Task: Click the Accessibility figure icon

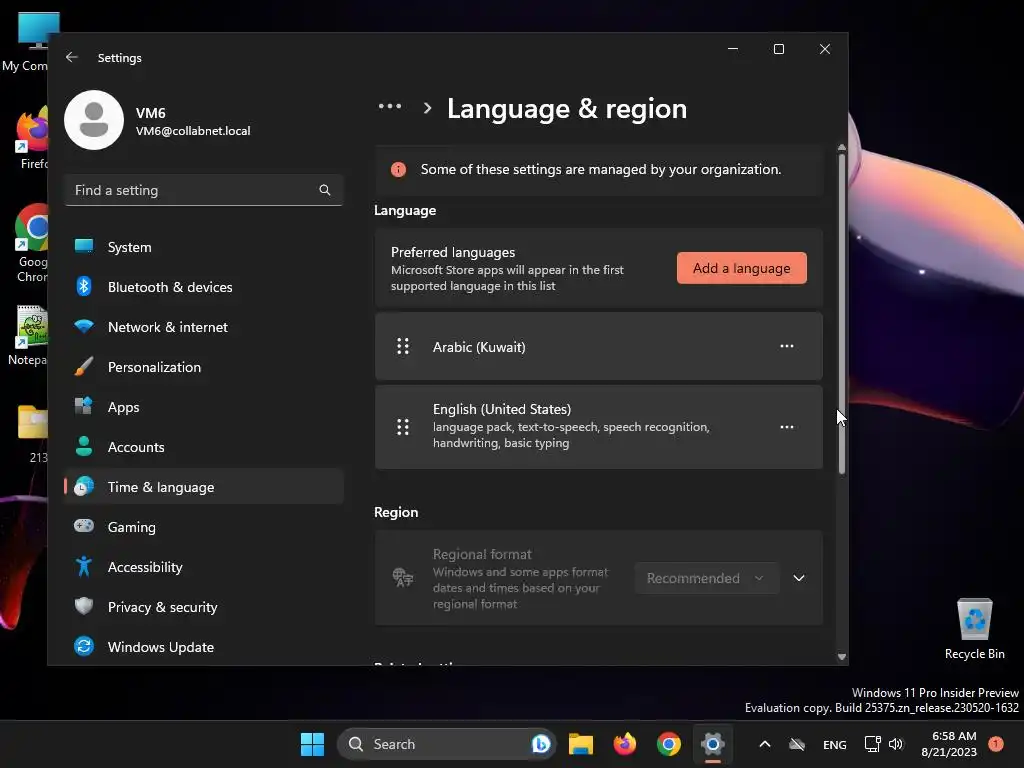Action: pyautogui.click(x=84, y=566)
